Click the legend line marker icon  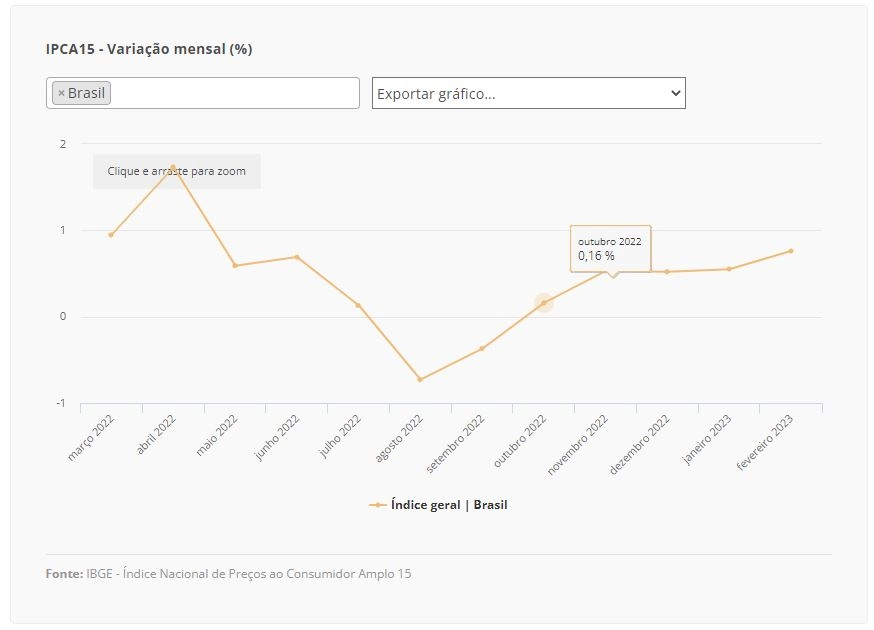click(377, 505)
